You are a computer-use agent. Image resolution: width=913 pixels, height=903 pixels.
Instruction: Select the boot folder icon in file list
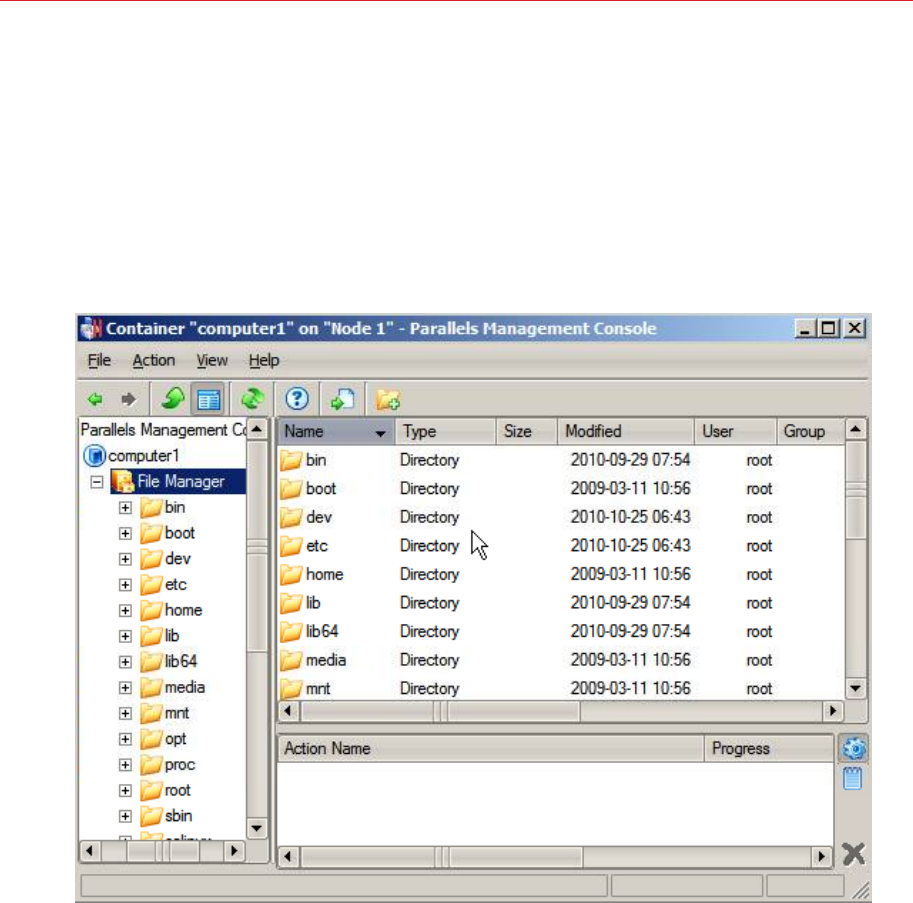[291, 488]
